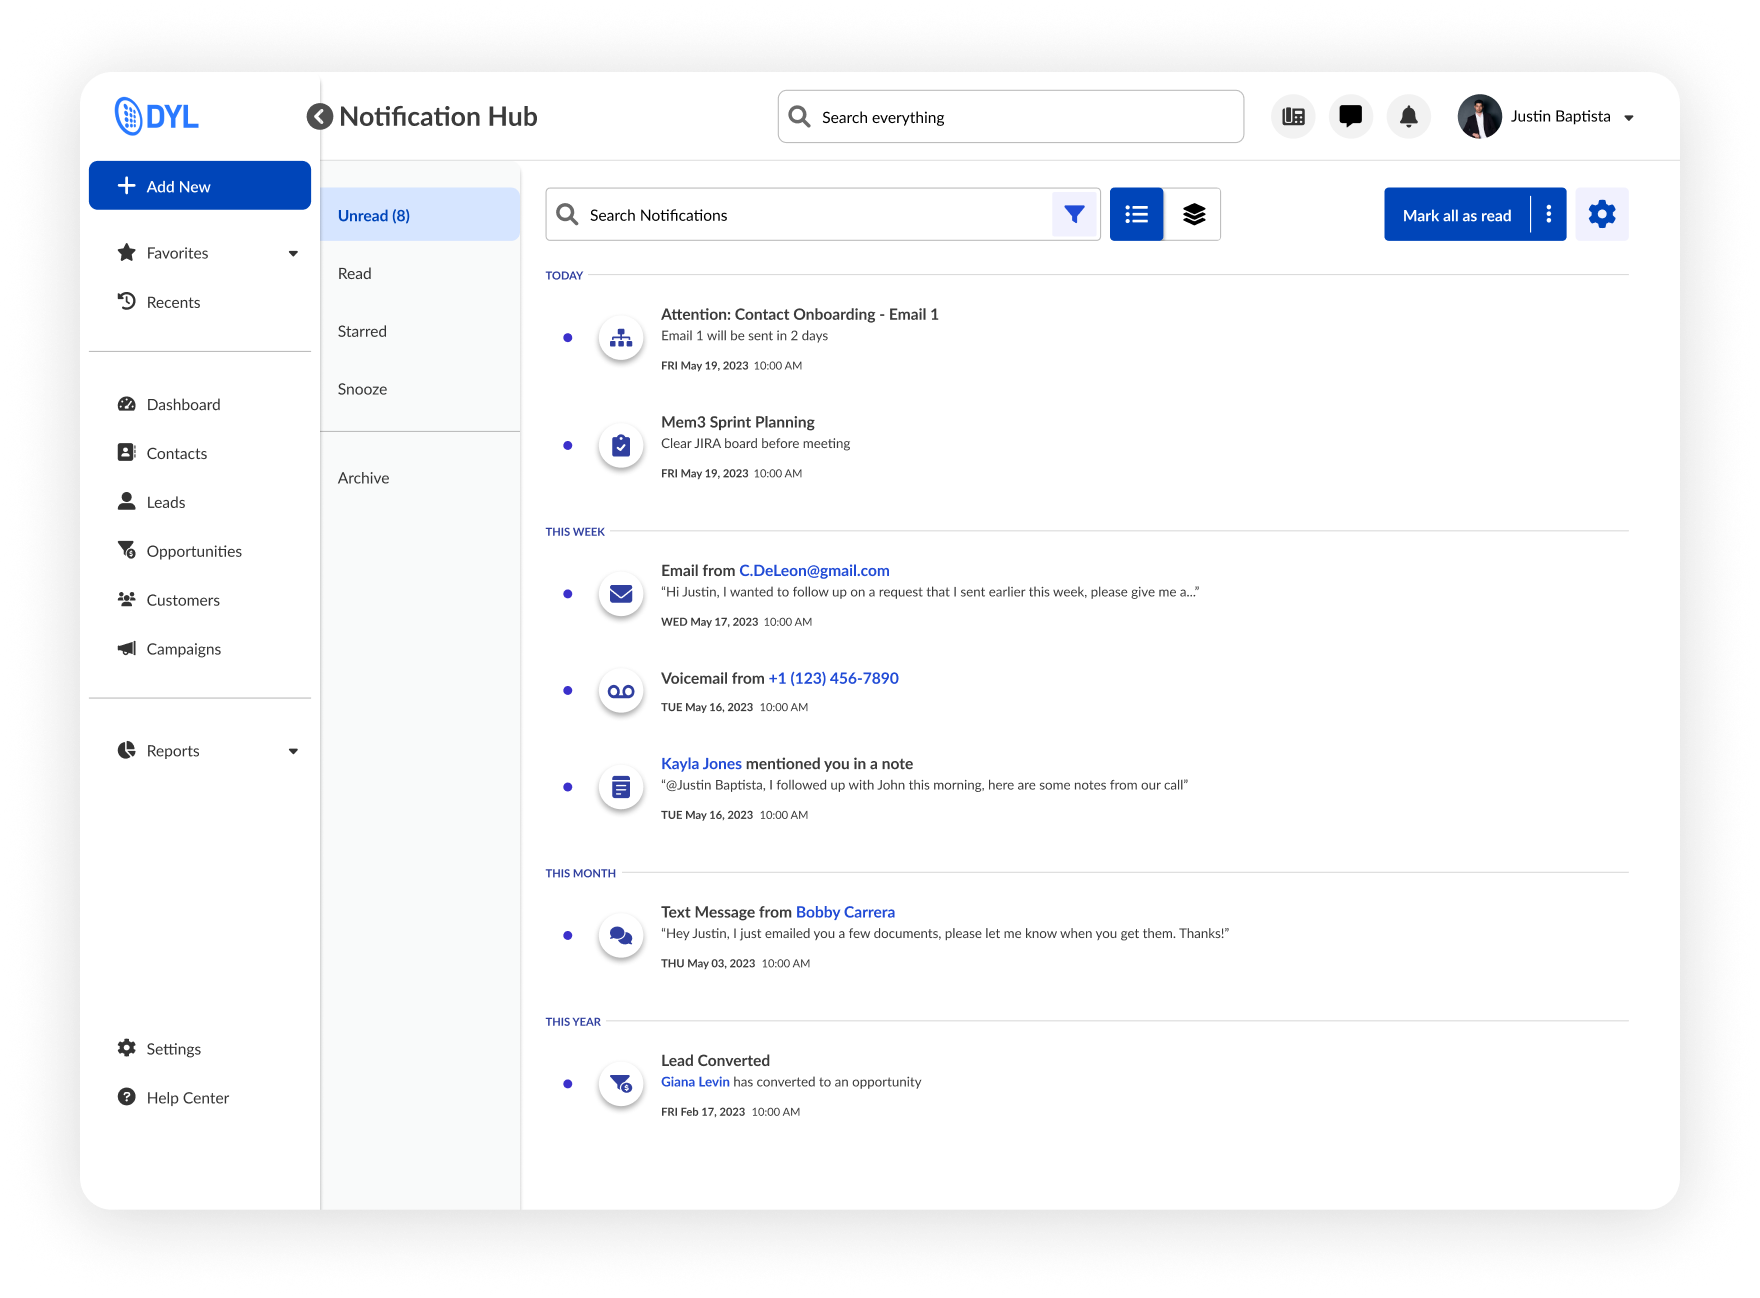This screenshot has height=1298, width=1760.
Task: Click the voicemail notification icon
Action: point(621,691)
